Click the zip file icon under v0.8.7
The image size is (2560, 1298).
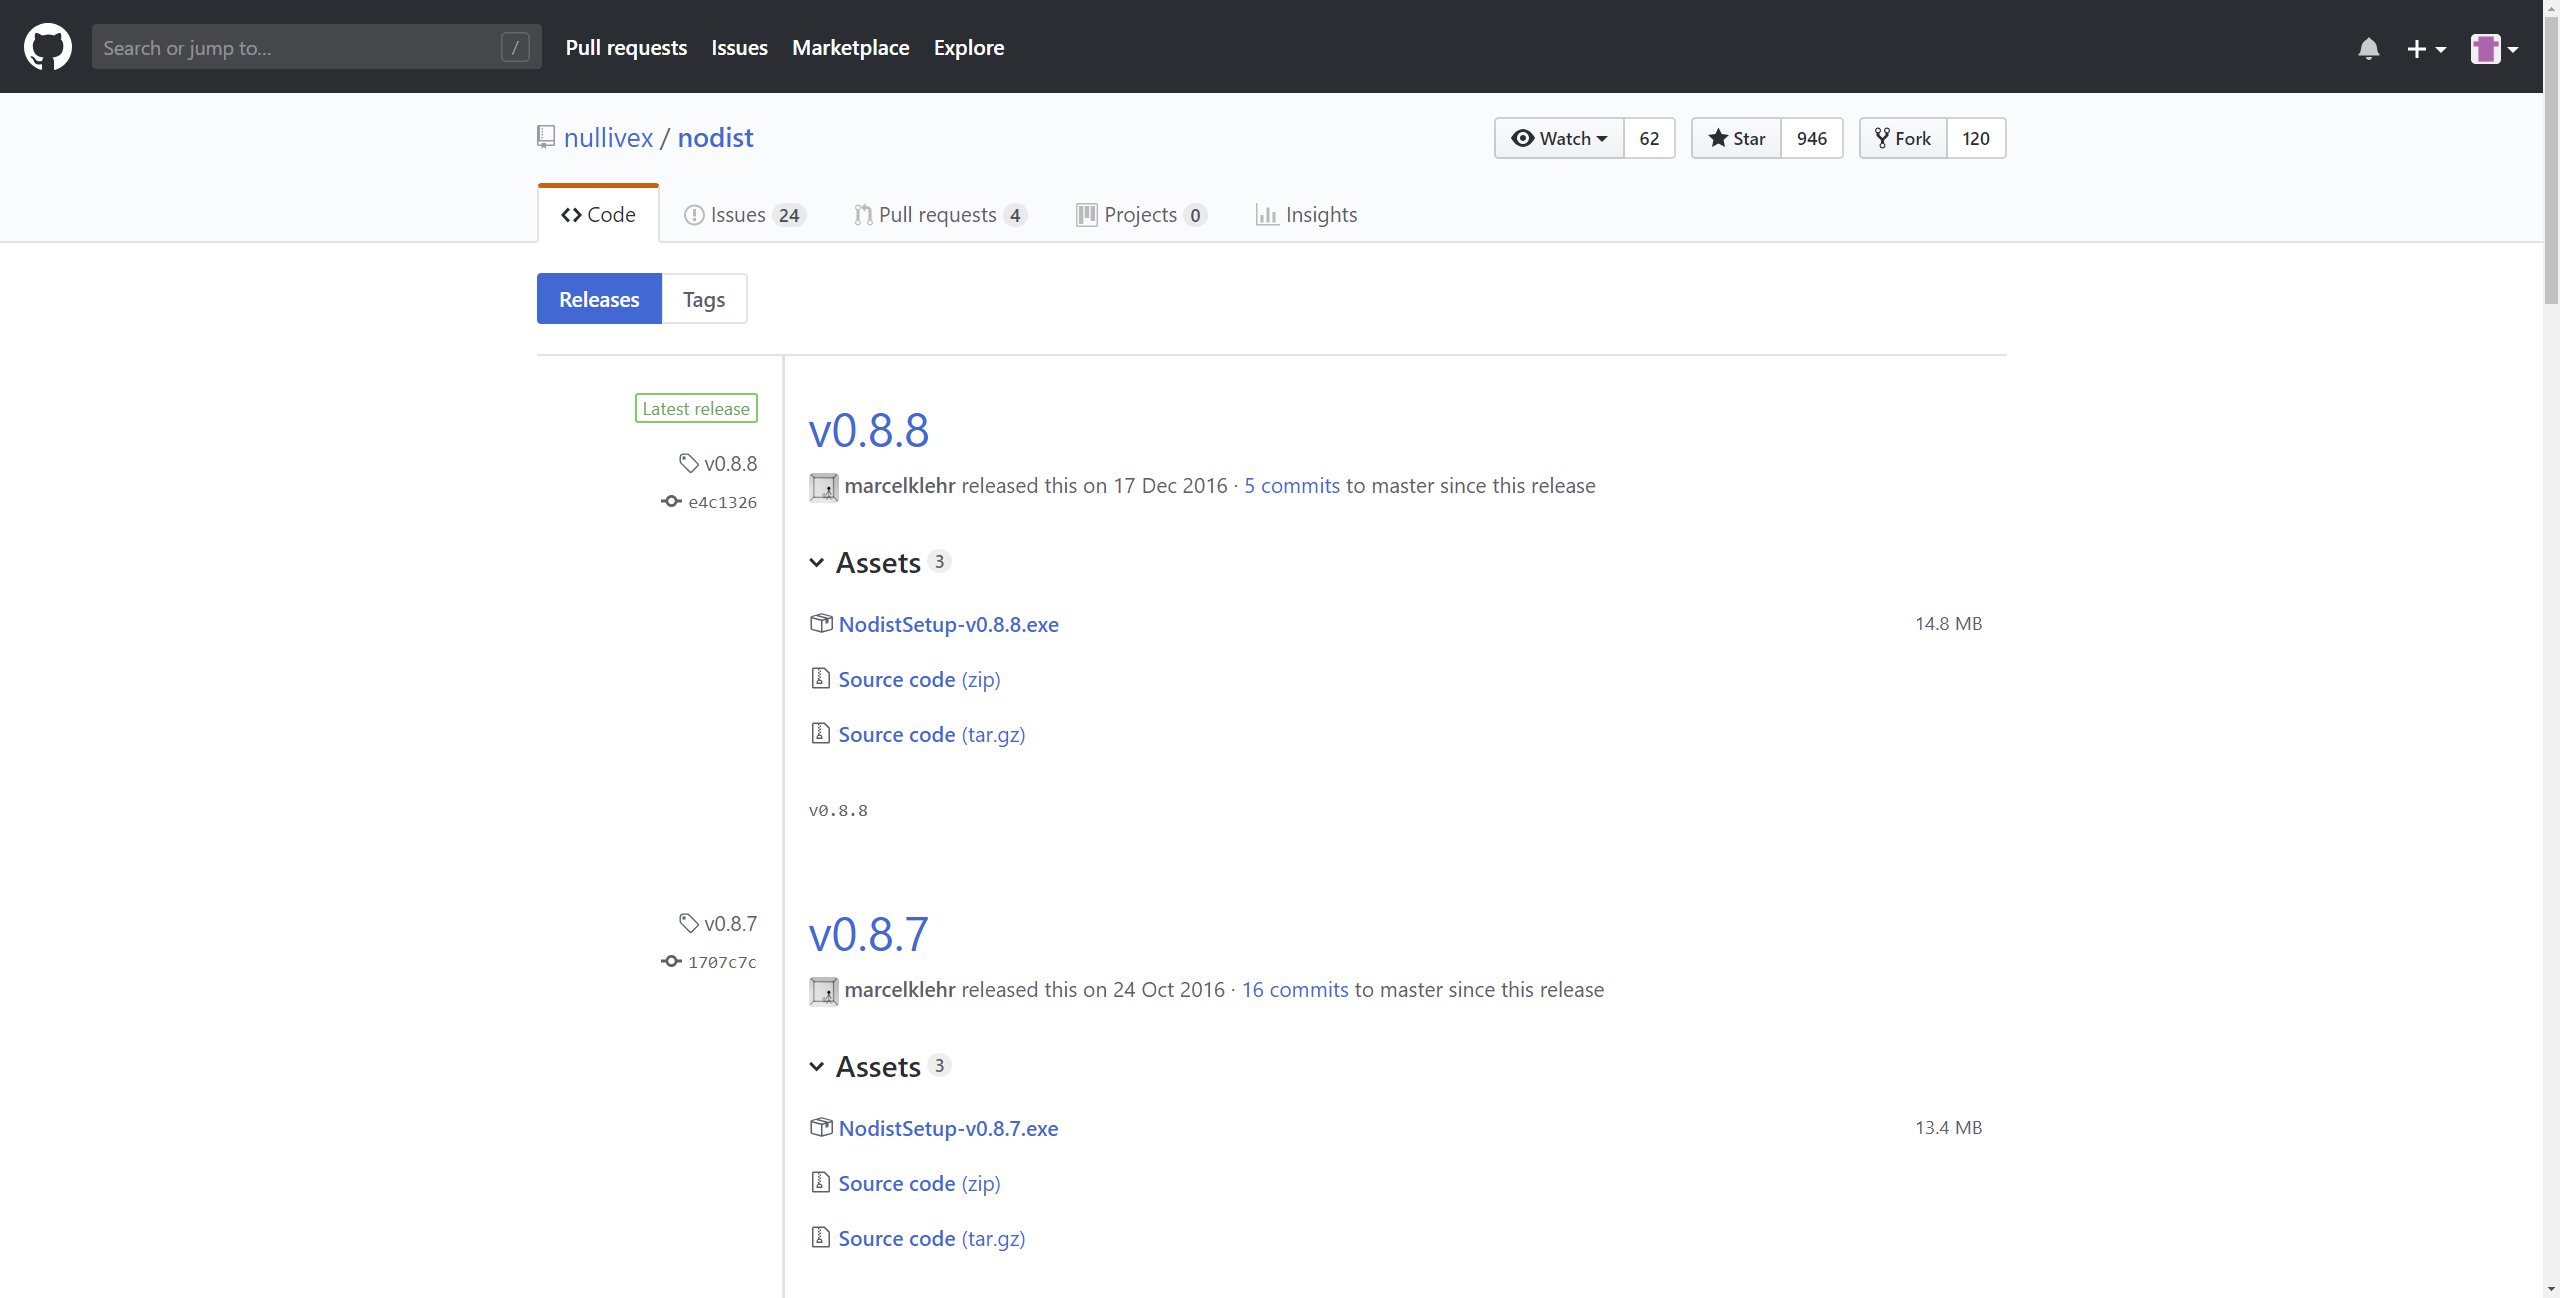pyautogui.click(x=820, y=1182)
